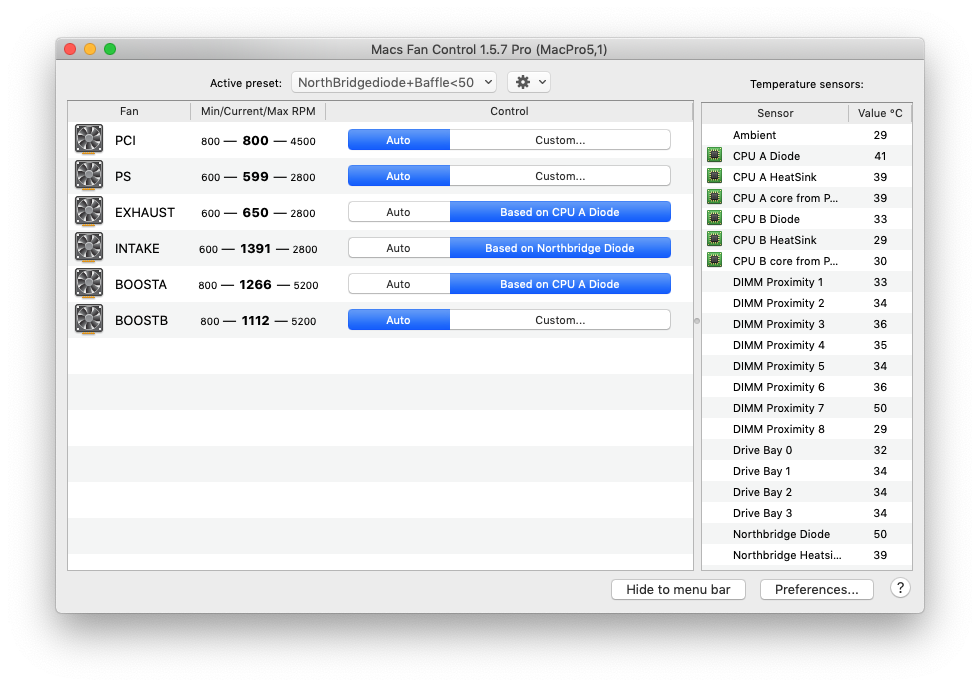Select the DIMM Proximity 6 row
The width and height of the screenshot is (980, 687).
807,387
